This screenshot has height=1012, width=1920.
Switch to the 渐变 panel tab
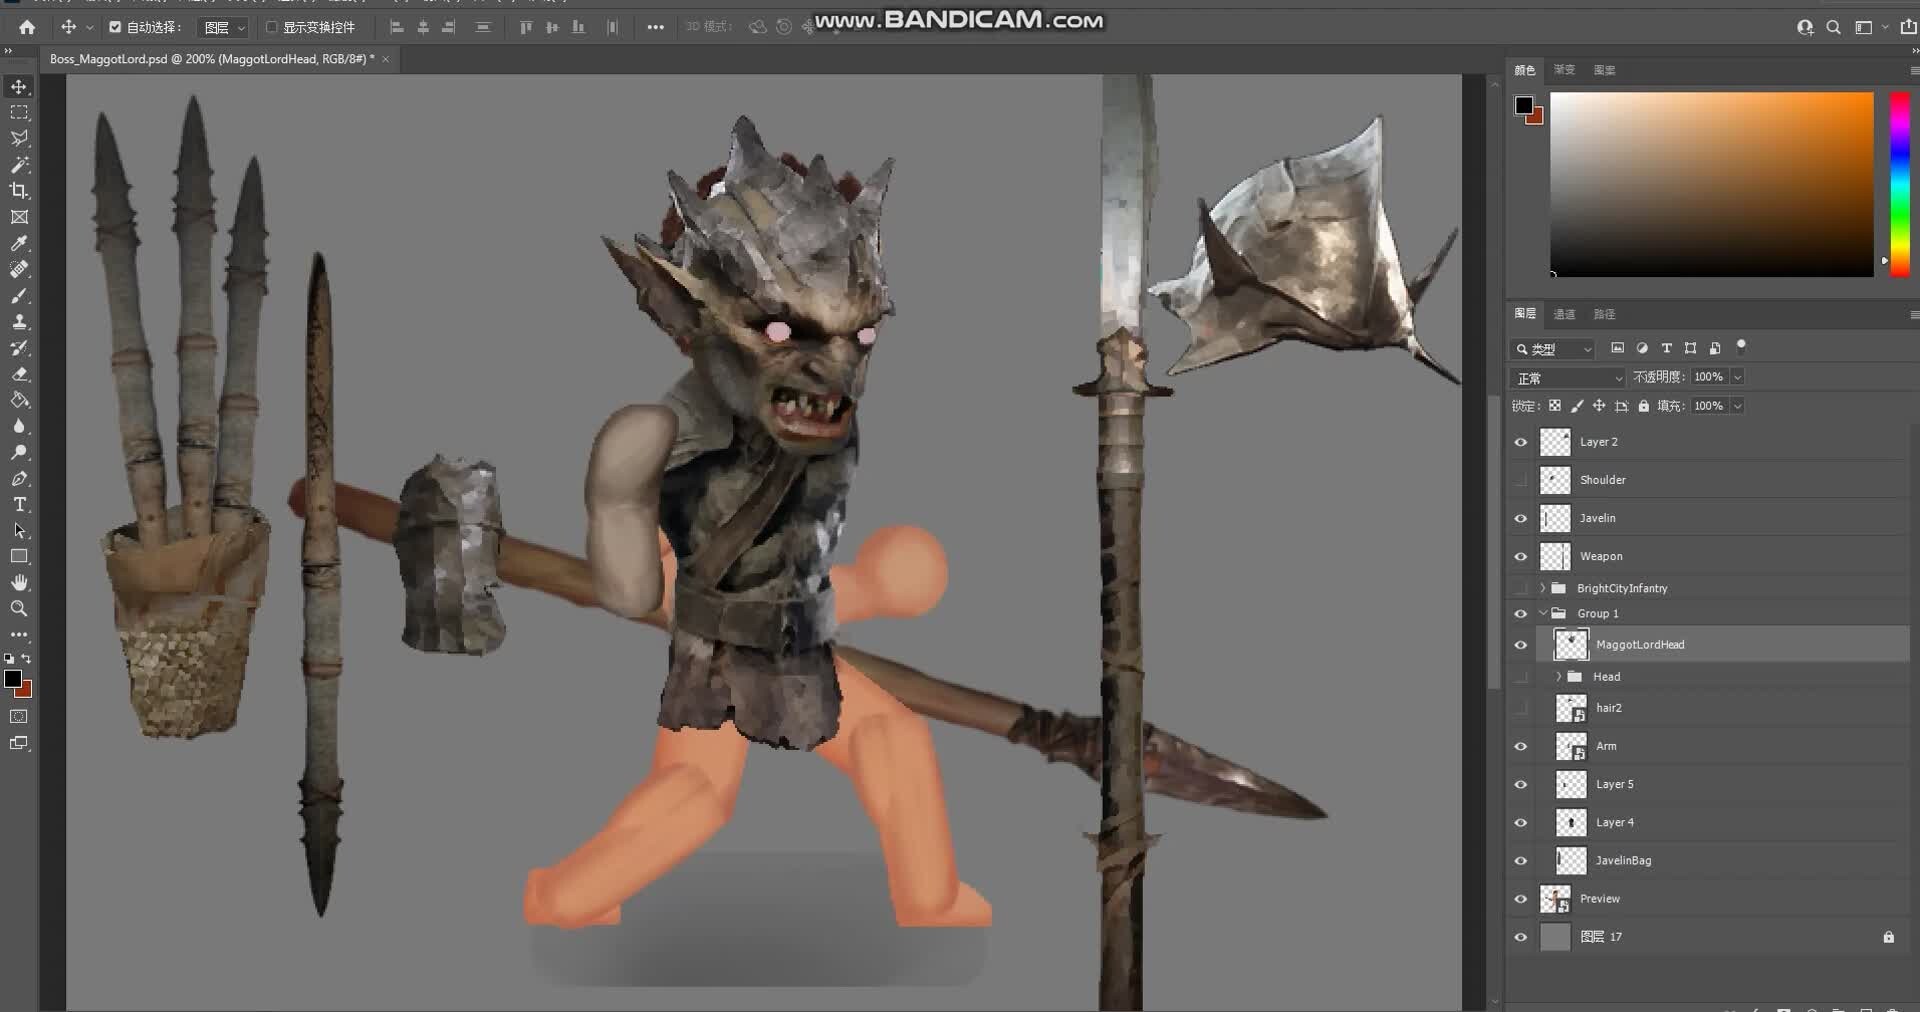1564,70
